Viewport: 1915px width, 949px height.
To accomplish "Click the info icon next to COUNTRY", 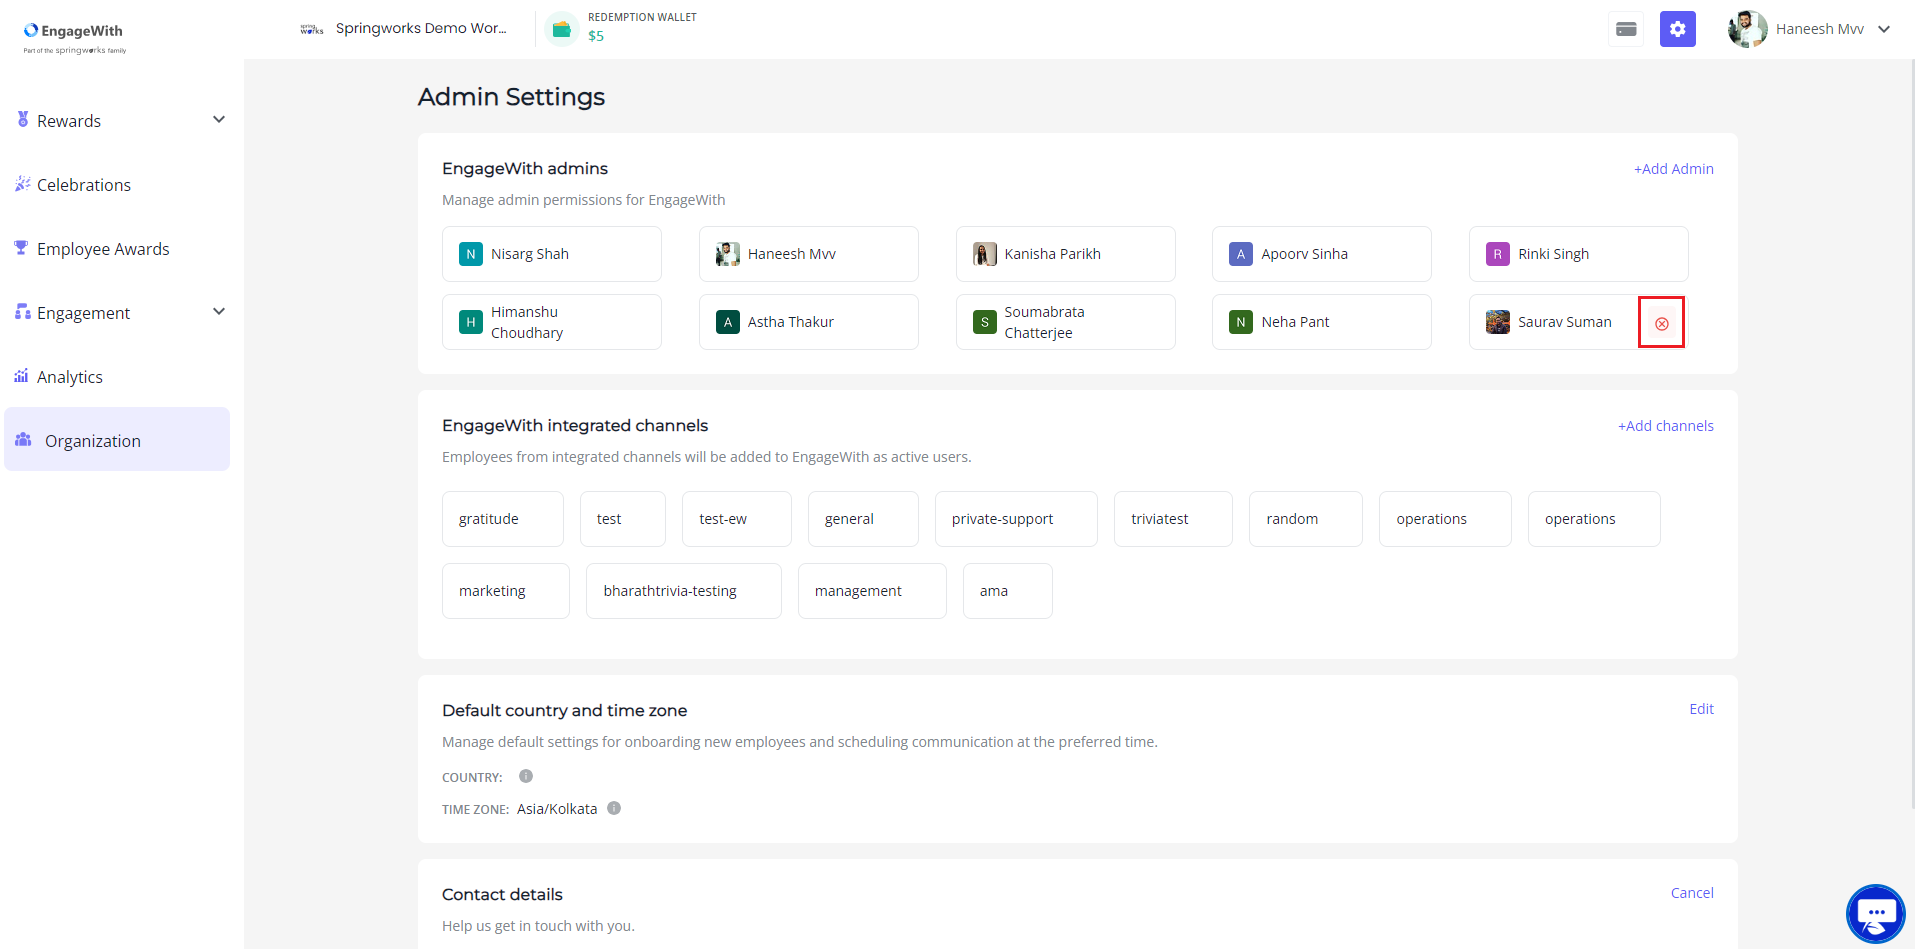I will (x=526, y=776).
